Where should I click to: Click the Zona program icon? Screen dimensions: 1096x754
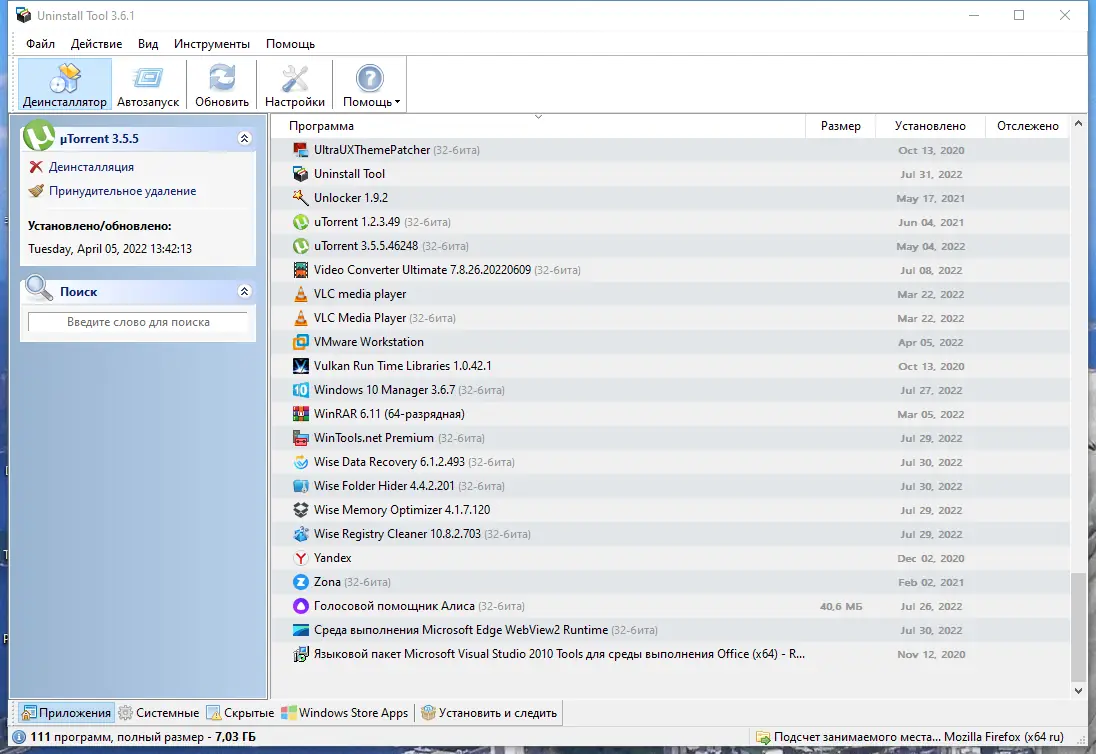pos(301,582)
